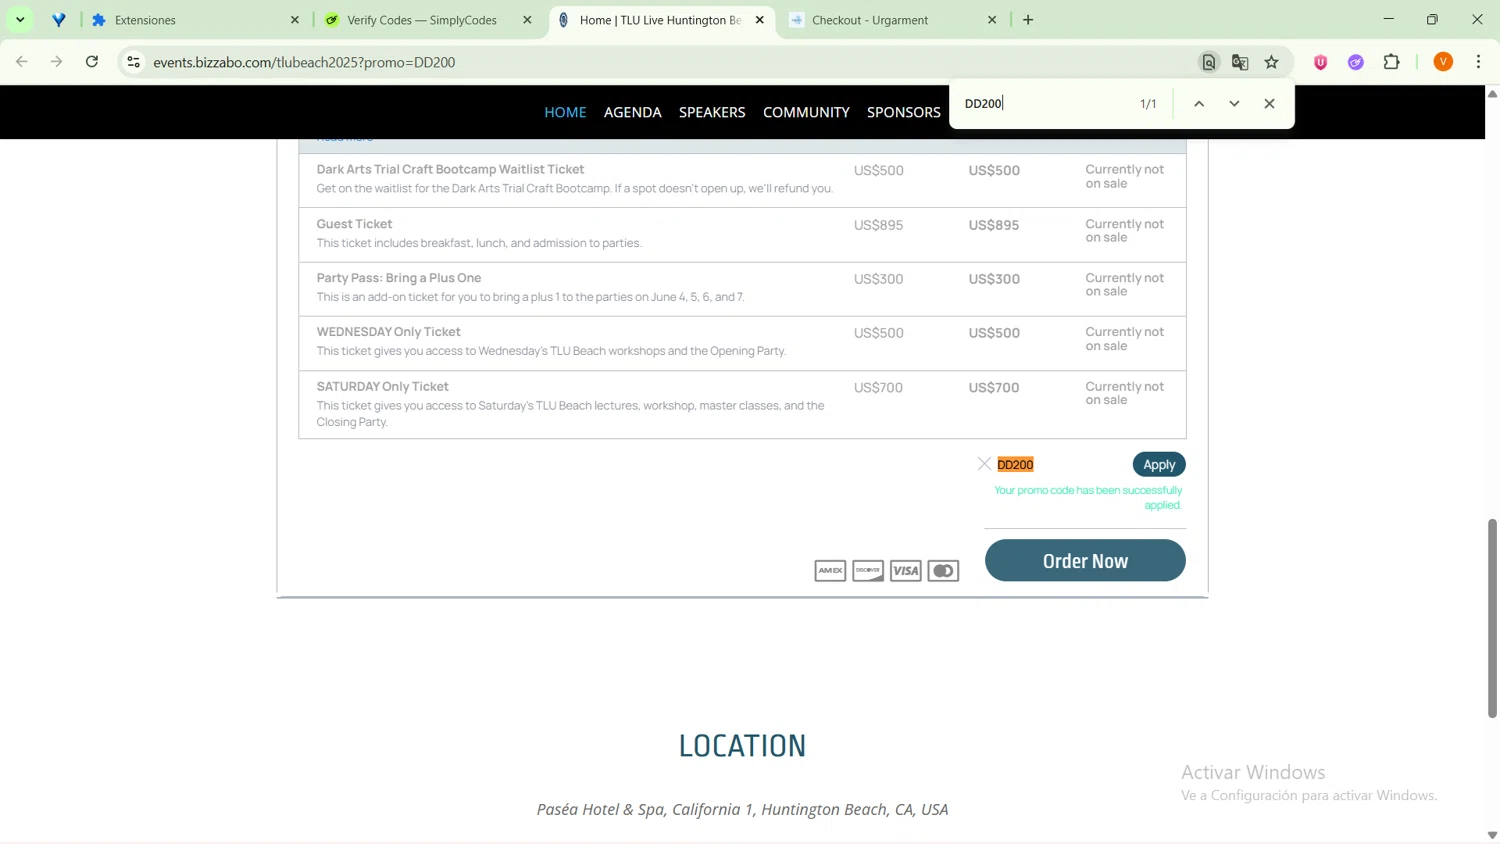Open the uBlock shield extension
Screen dimensions: 1500x844
tap(1320, 62)
